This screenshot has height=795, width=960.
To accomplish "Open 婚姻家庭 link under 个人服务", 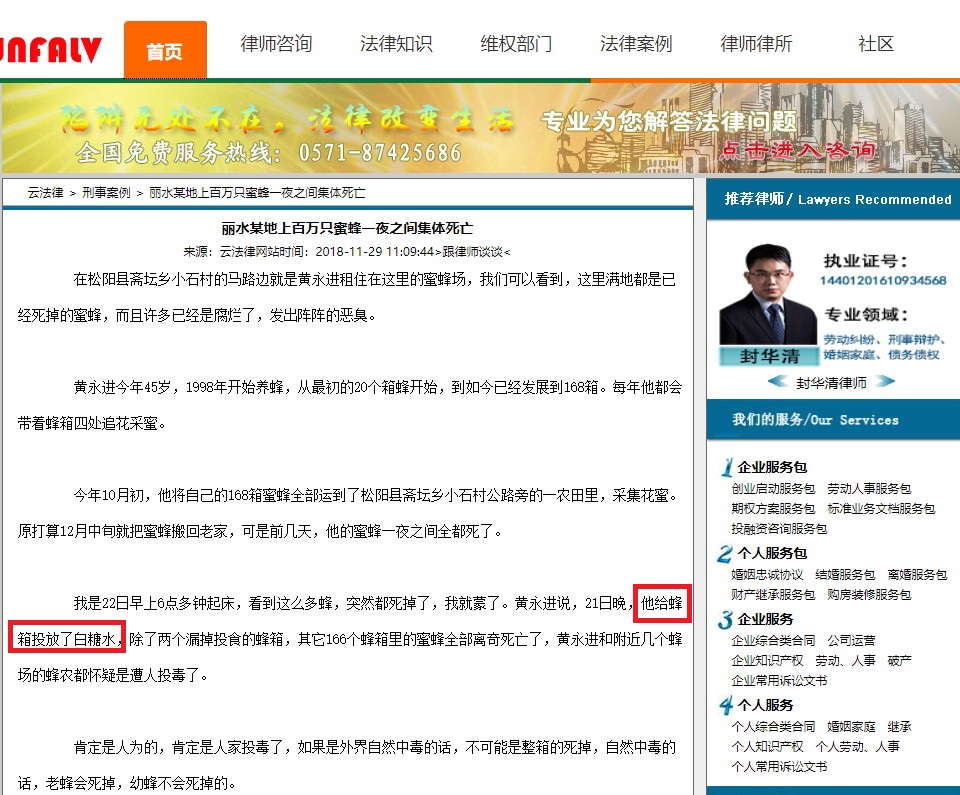I will pyautogui.click(x=851, y=726).
